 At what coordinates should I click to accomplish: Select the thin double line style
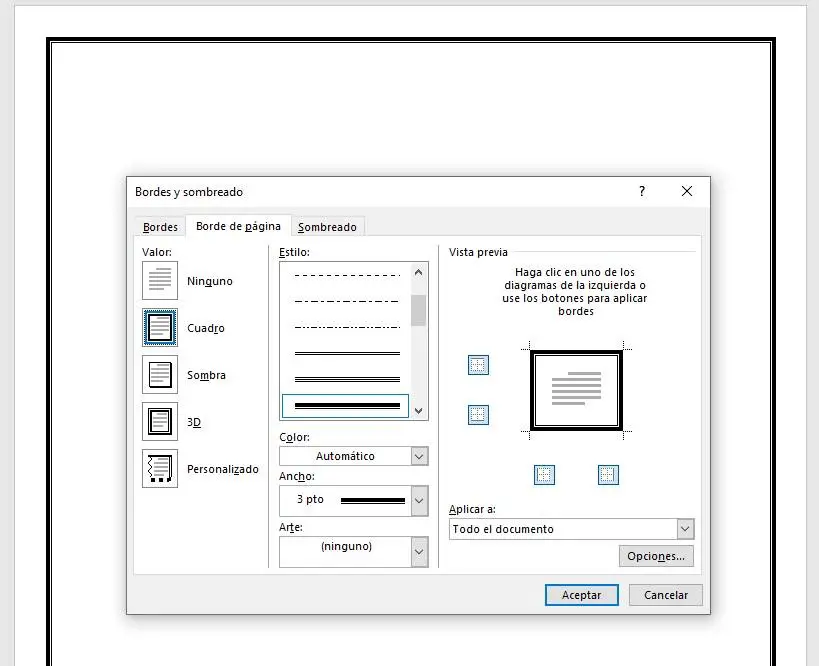point(347,354)
